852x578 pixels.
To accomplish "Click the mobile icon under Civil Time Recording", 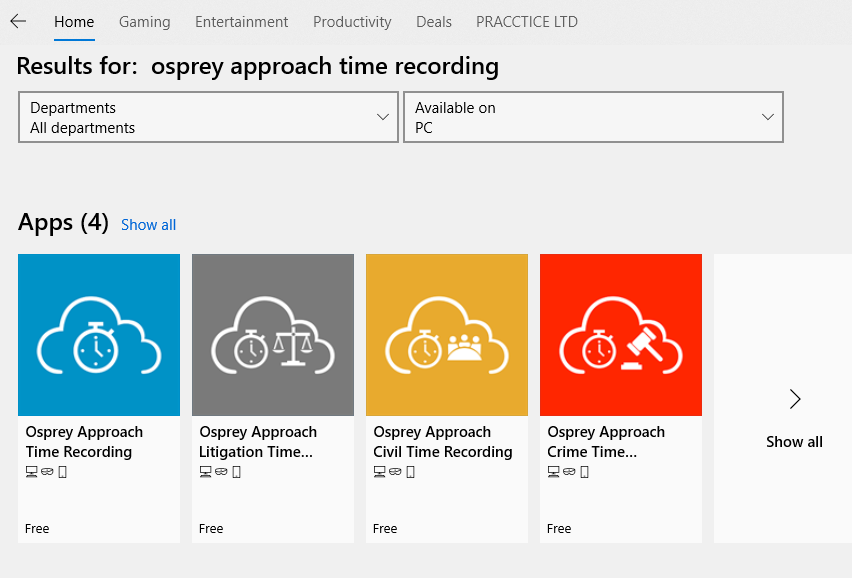I will click(x=410, y=472).
